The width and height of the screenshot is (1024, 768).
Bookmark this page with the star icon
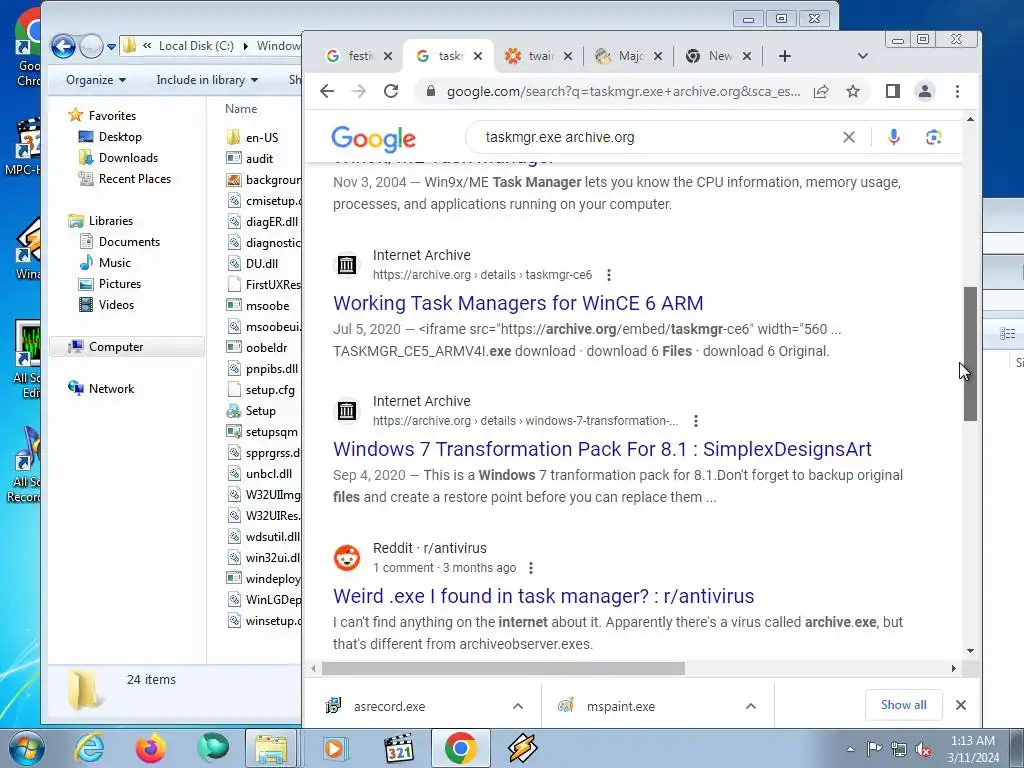pos(853,91)
